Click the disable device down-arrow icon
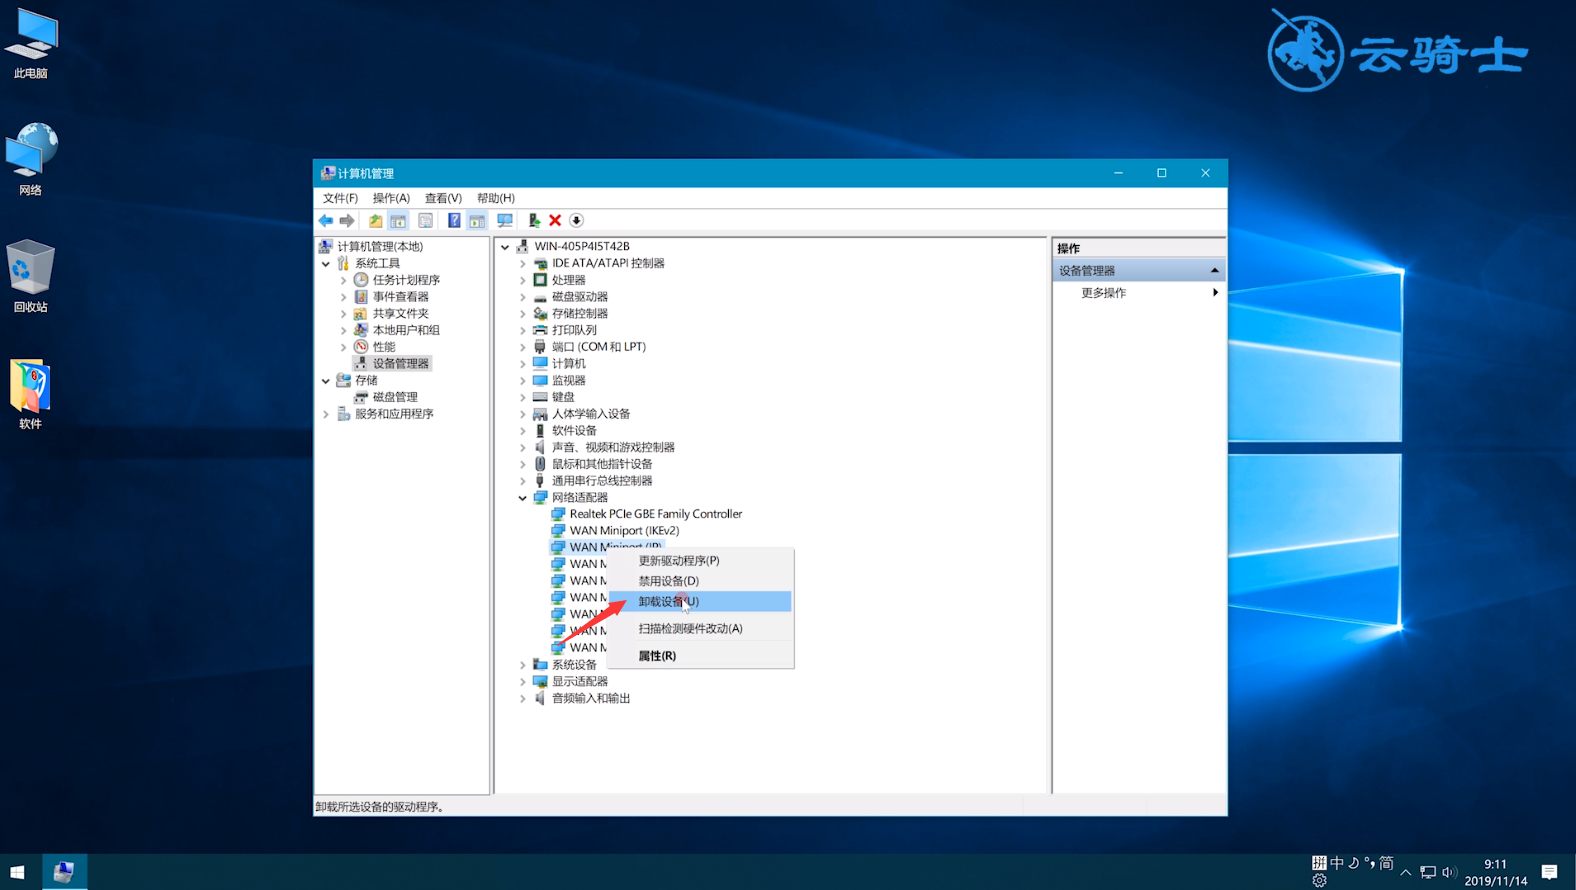 (576, 221)
